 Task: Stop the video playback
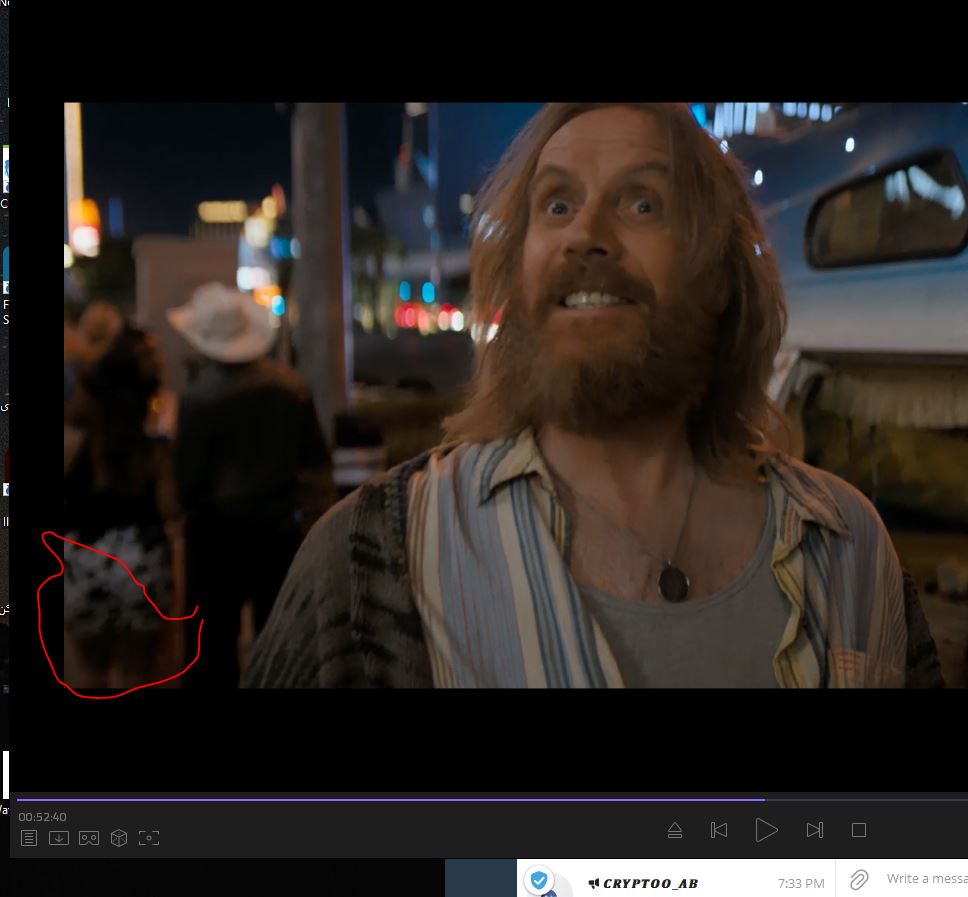click(x=858, y=830)
